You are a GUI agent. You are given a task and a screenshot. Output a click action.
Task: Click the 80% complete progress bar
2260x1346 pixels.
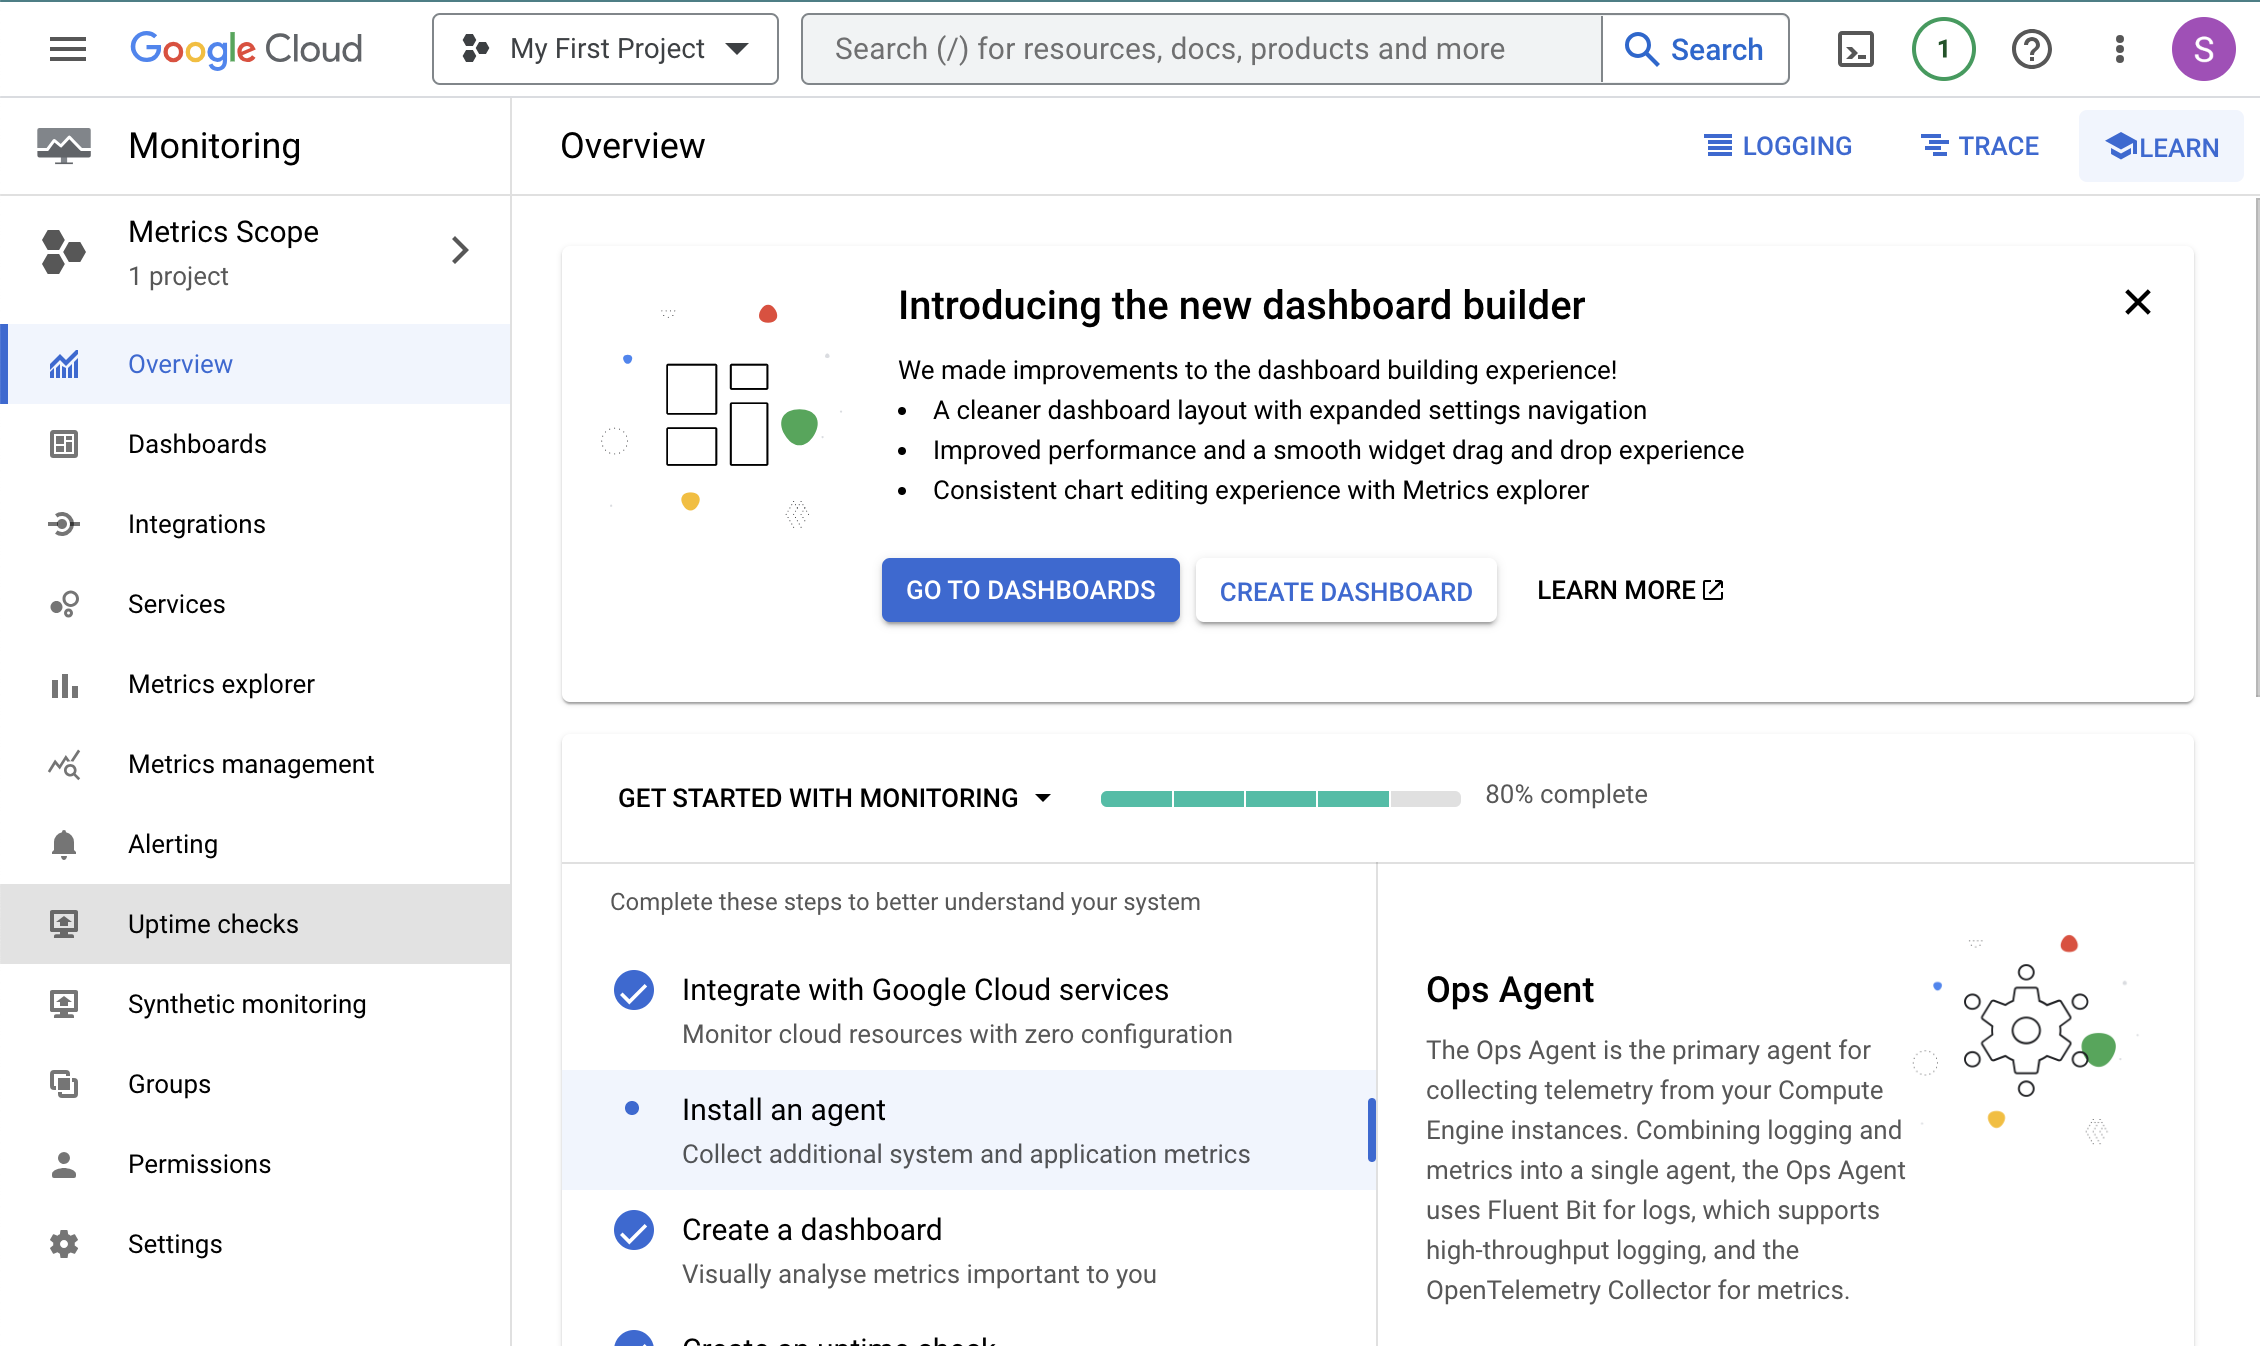click(1280, 798)
